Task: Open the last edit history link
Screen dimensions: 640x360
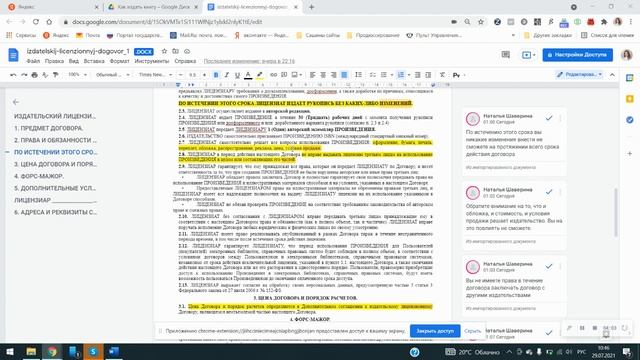Action: tap(249, 61)
